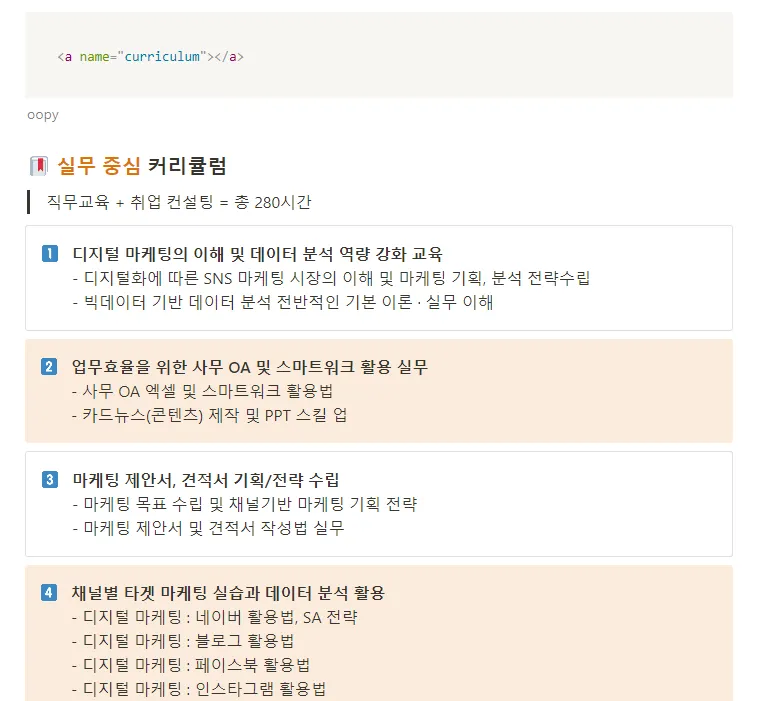Viewport: 757px width, 701px height.
Task: Click the 업무효율을 위한 사무 OA title
Action: click(x=250, y=367)
